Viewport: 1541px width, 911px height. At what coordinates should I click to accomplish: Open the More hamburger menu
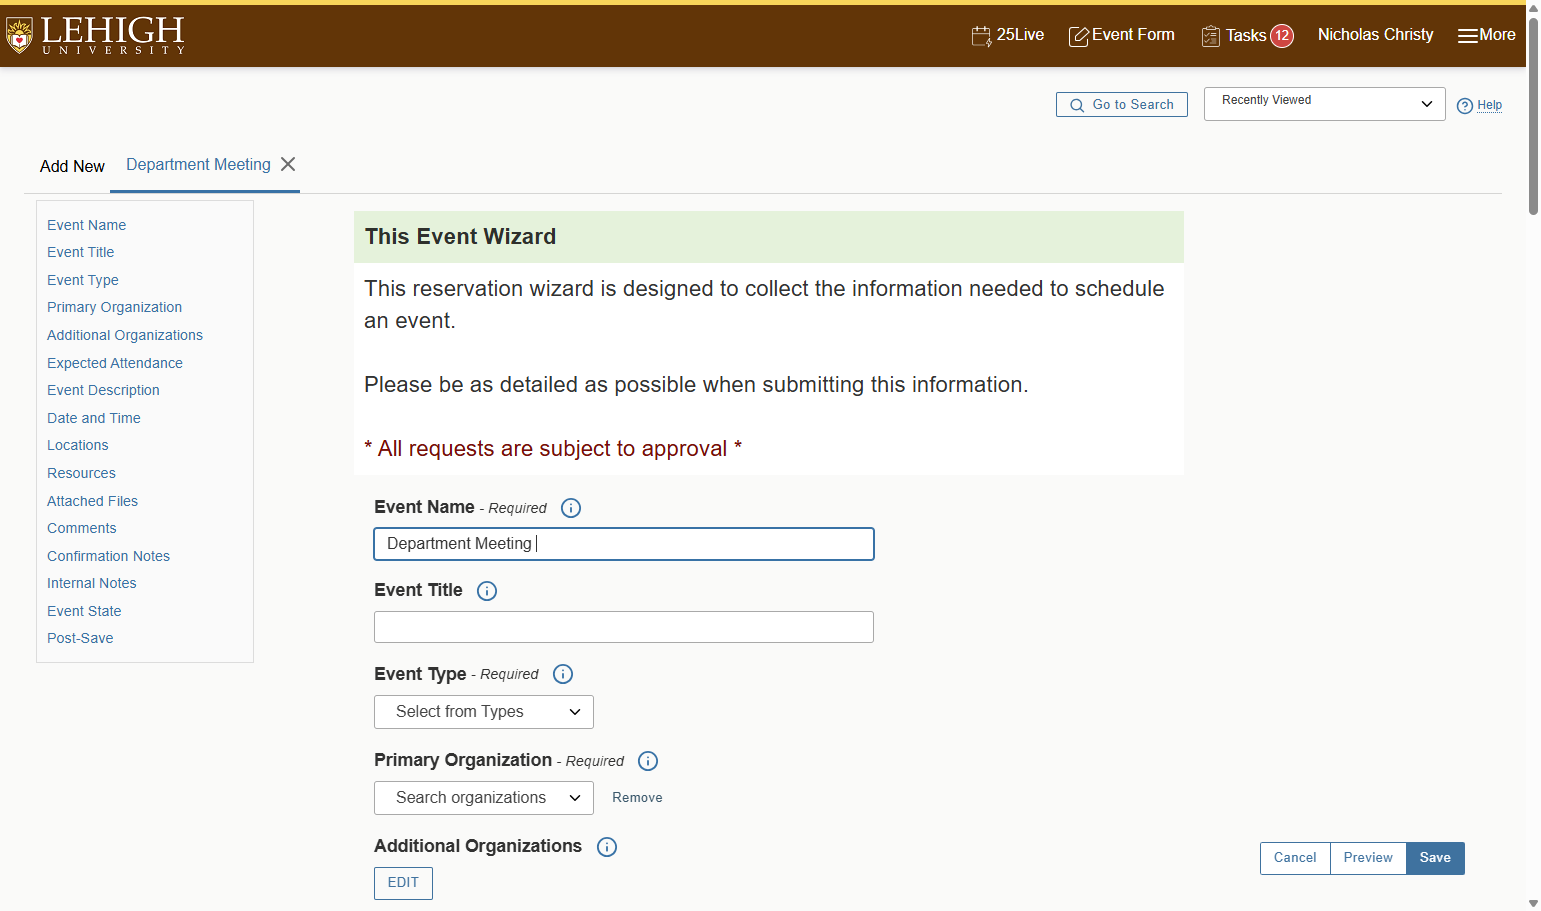point(1486,35)
